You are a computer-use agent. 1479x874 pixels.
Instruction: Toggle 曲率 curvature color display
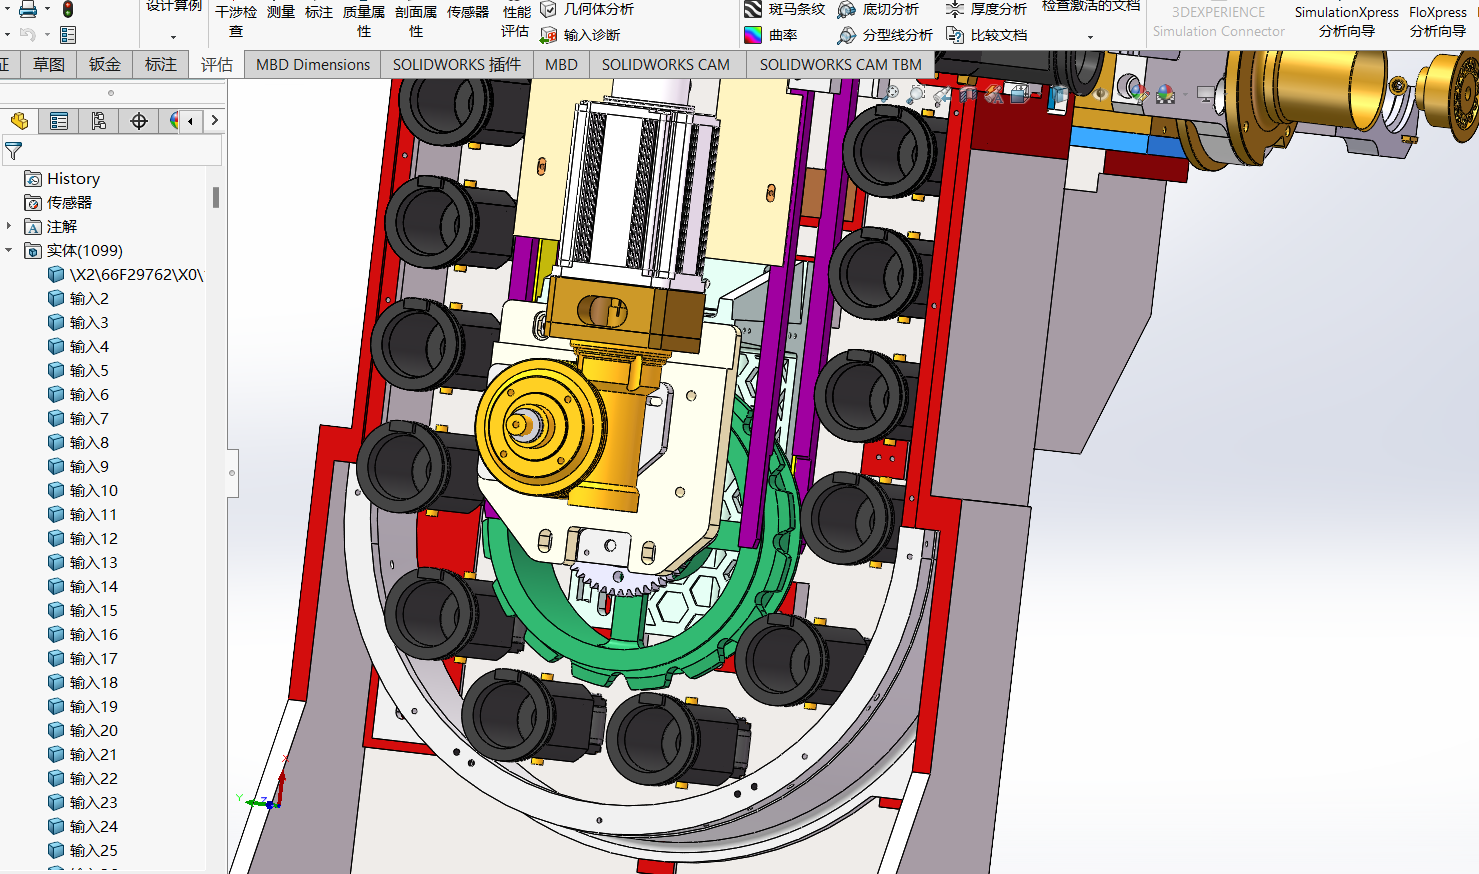[x=771, y=35]
